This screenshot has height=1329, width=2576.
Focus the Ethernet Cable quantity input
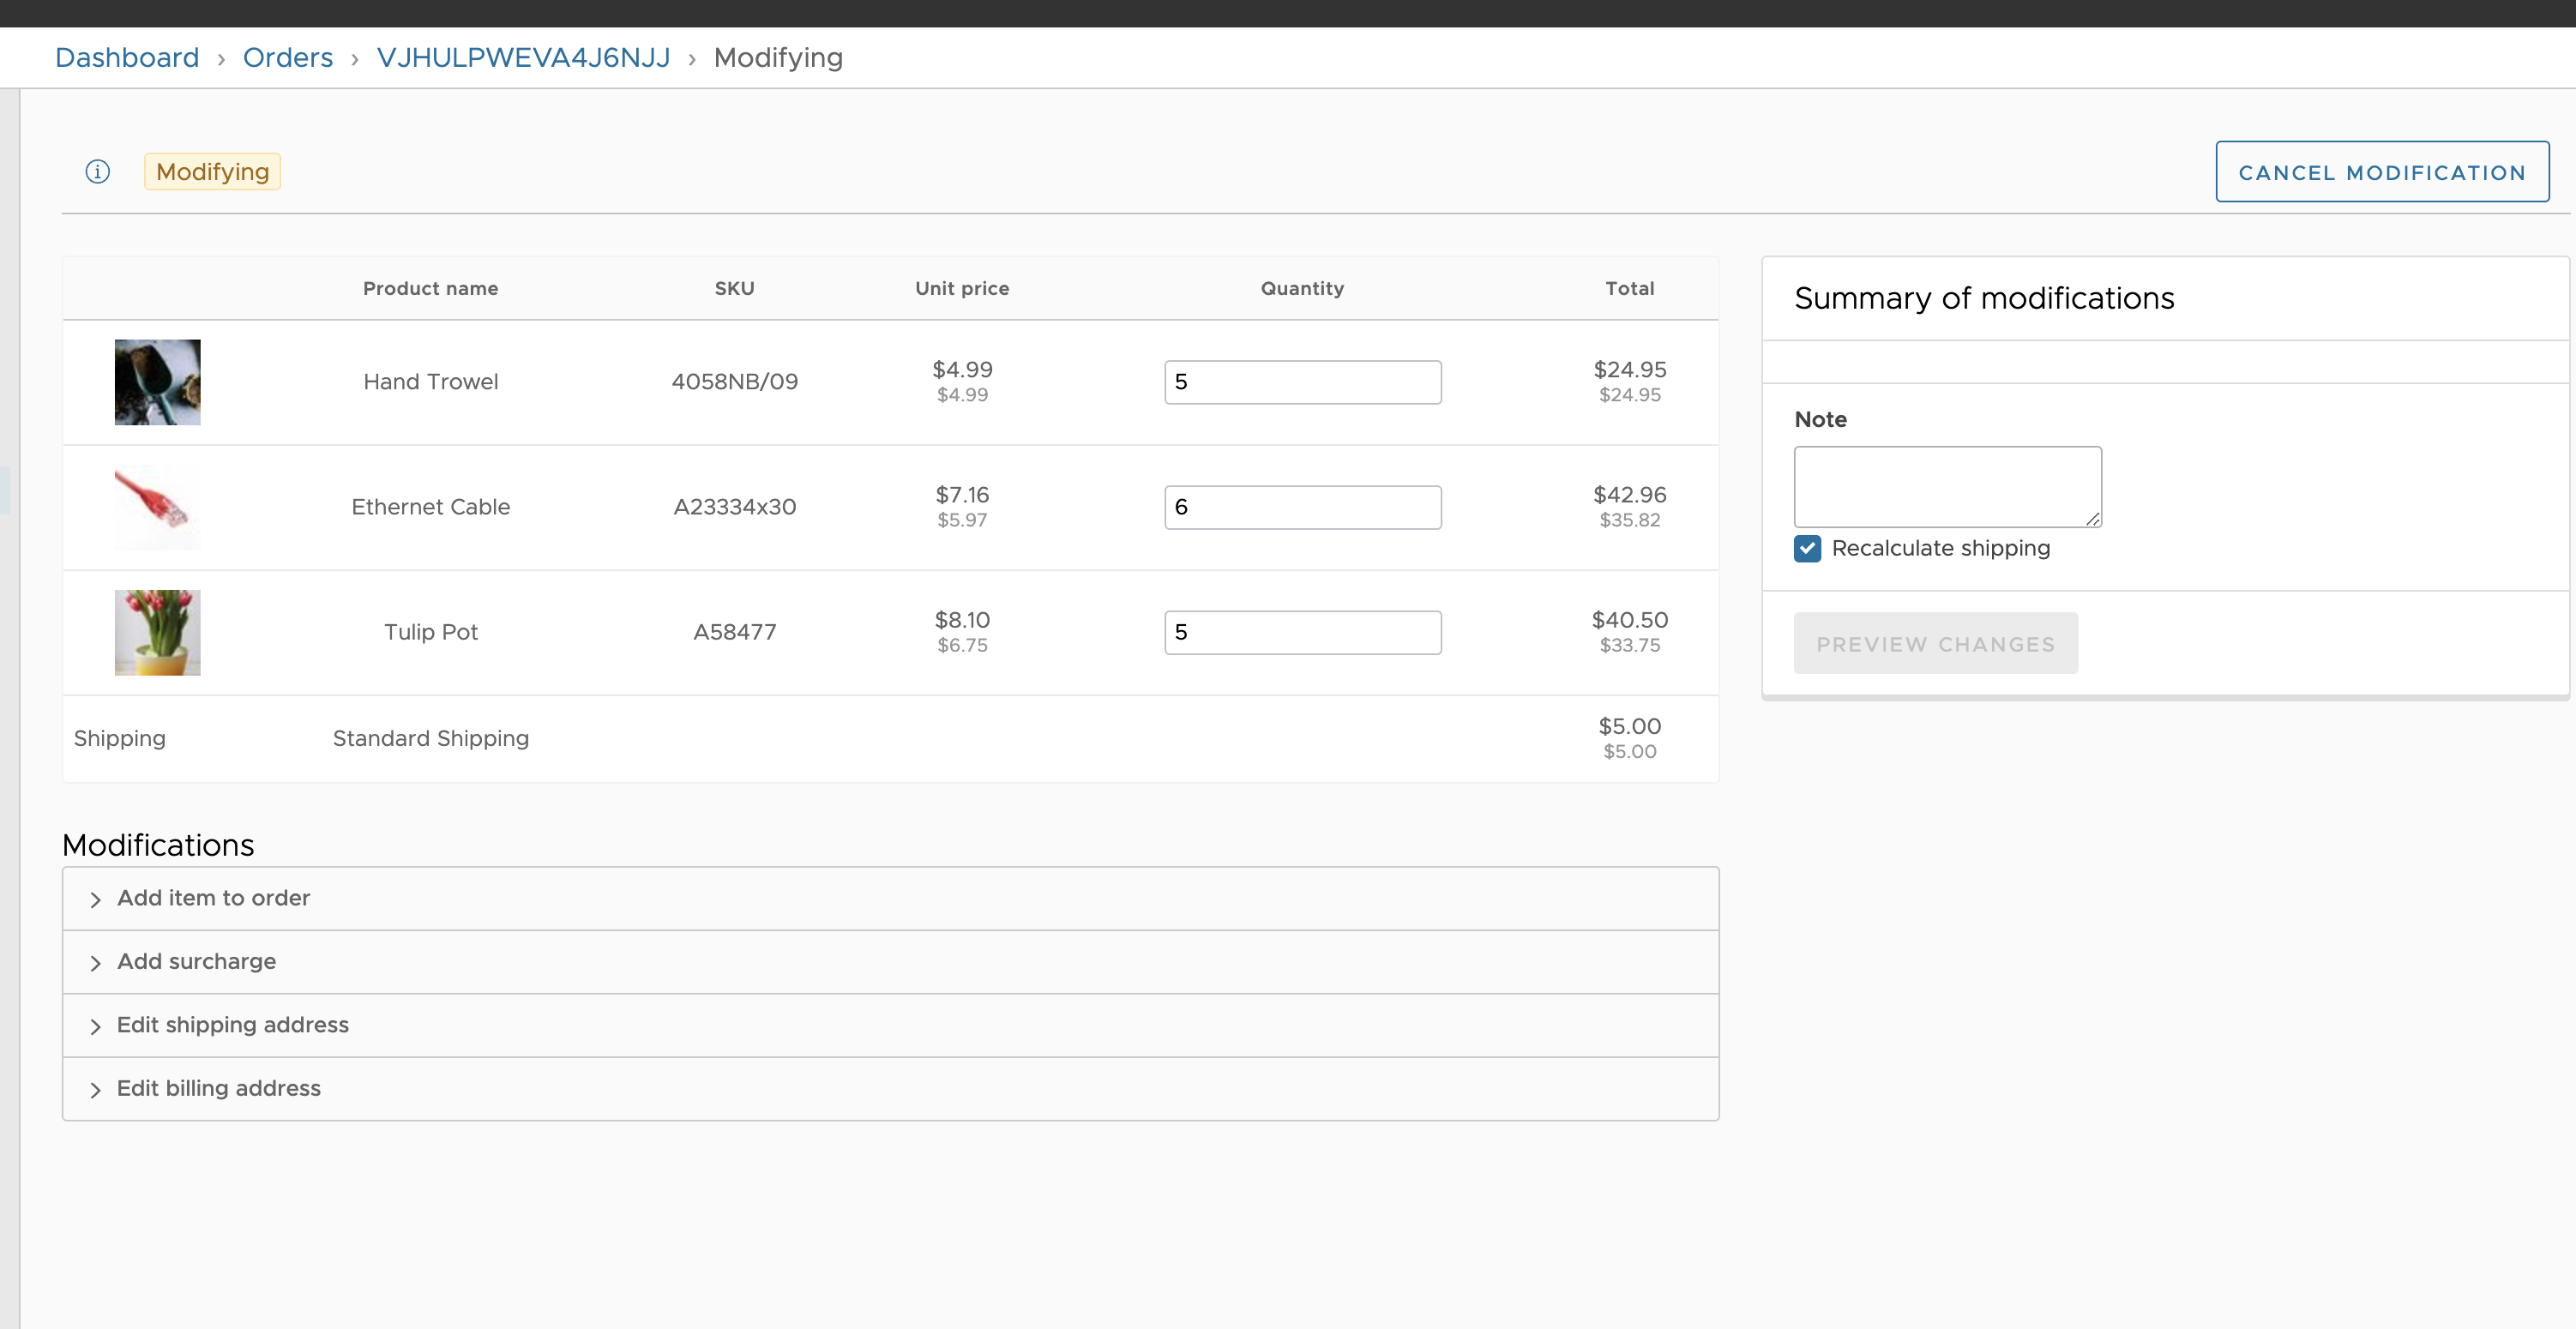1302,507
